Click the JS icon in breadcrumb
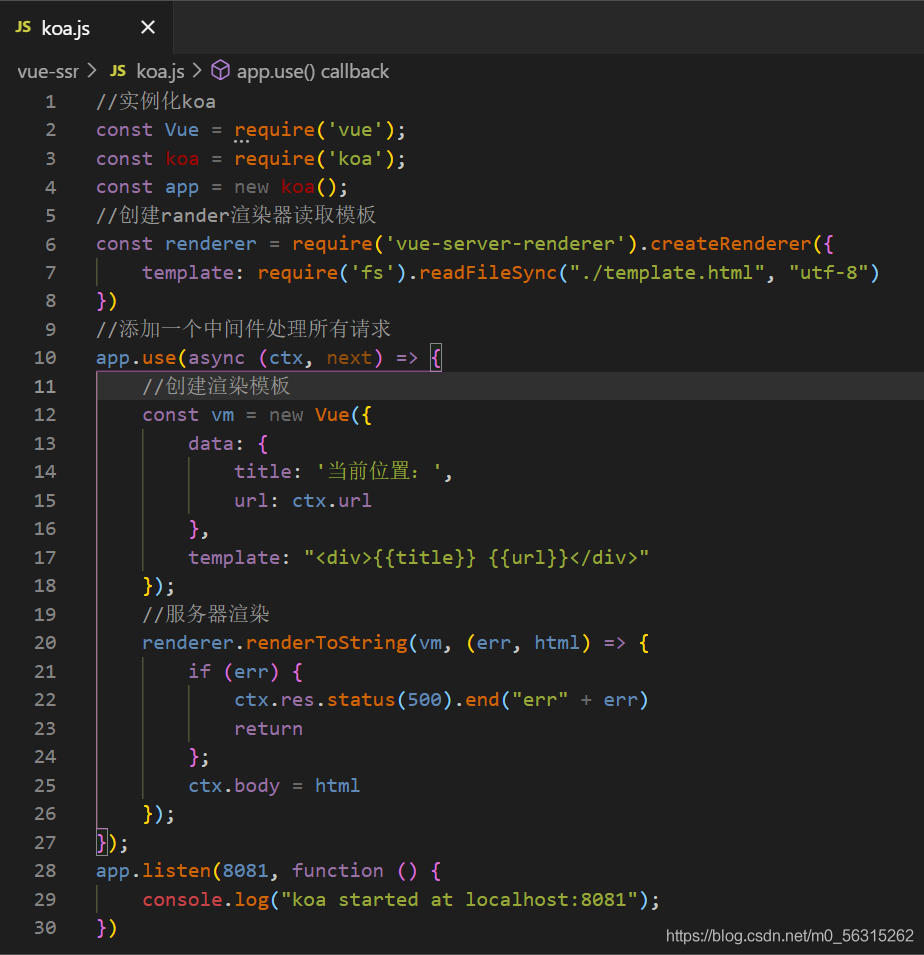This screenshot has height=955, width=924. click(x=118, y=72)
